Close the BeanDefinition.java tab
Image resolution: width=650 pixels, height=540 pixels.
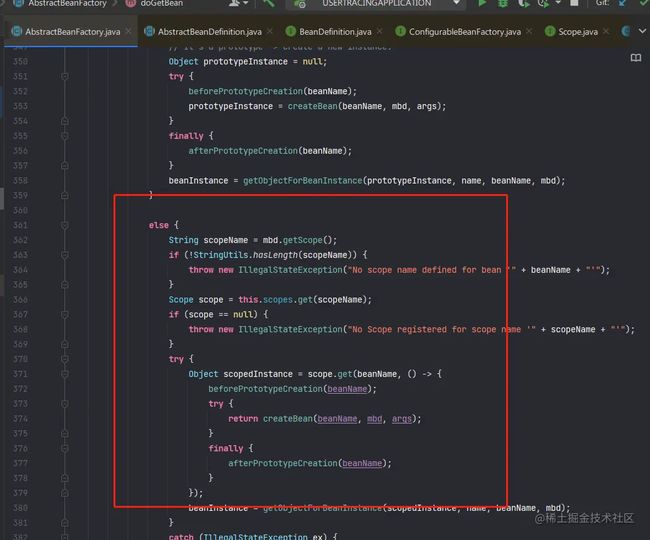379,31
